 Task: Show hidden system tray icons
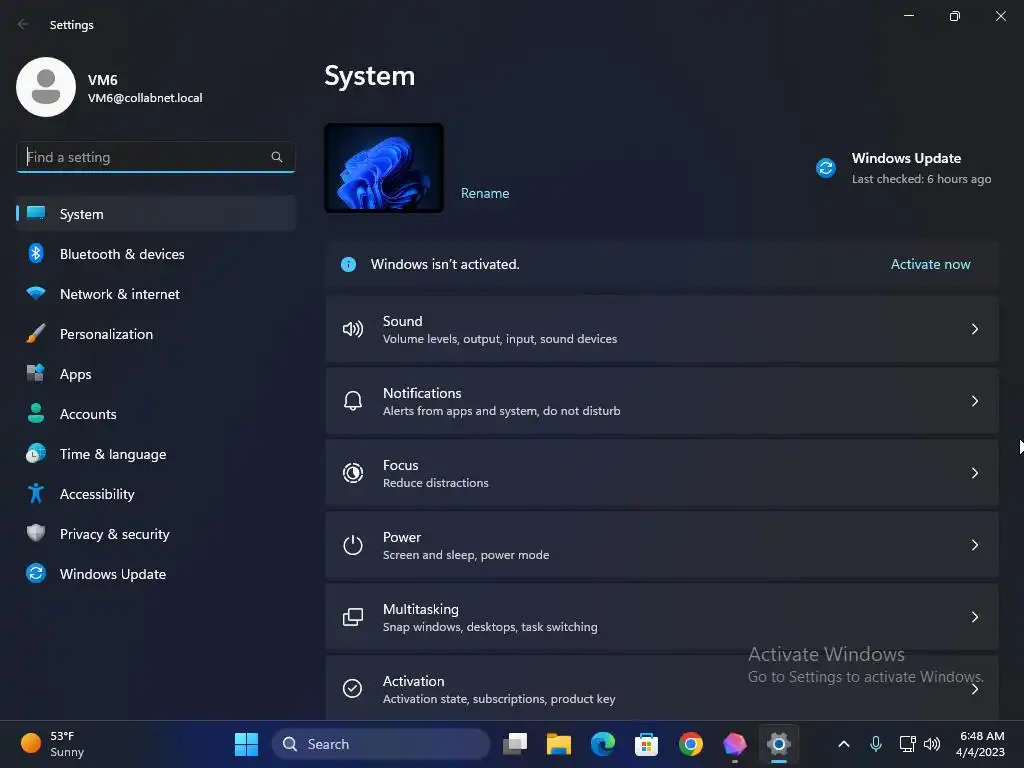tap(844, 744)
